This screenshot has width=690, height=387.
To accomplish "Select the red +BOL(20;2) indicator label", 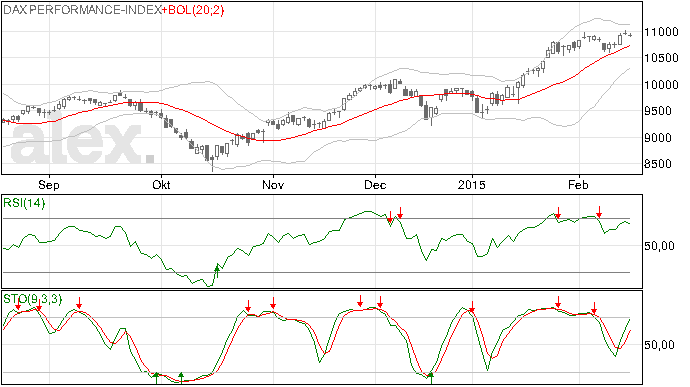I will click(x=193, y=10).
